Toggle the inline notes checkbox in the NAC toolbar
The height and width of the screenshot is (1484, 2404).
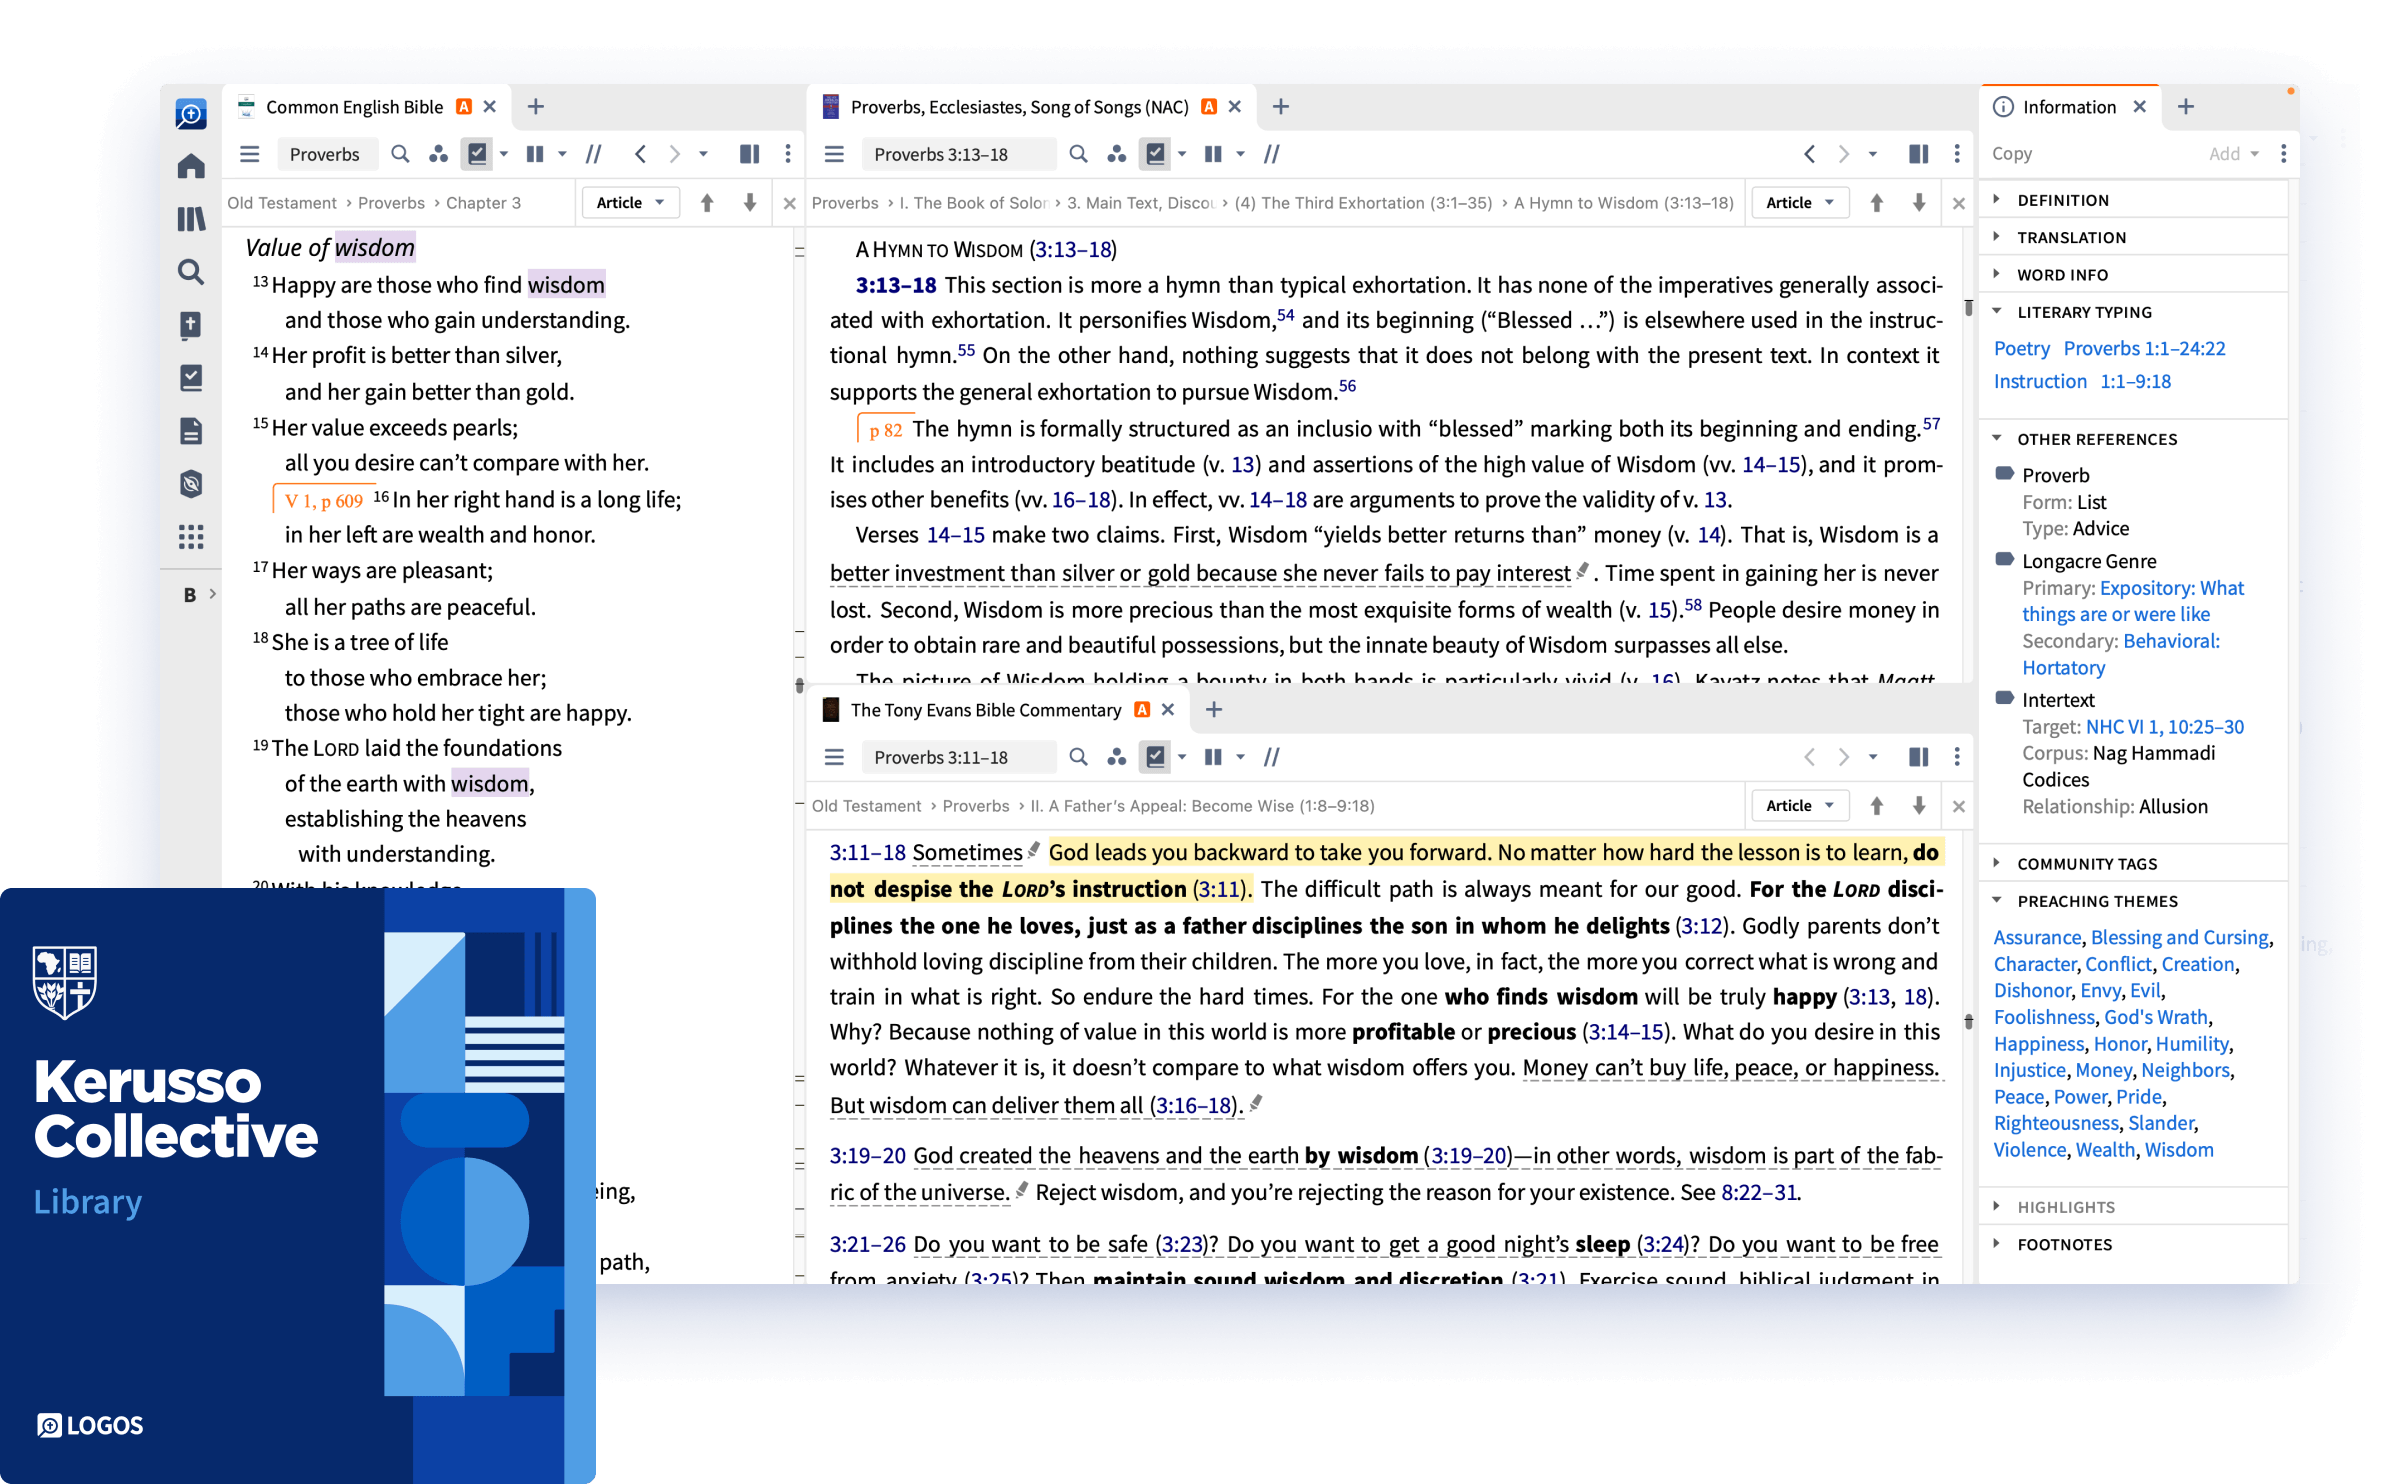click(x=1155, y=154)
